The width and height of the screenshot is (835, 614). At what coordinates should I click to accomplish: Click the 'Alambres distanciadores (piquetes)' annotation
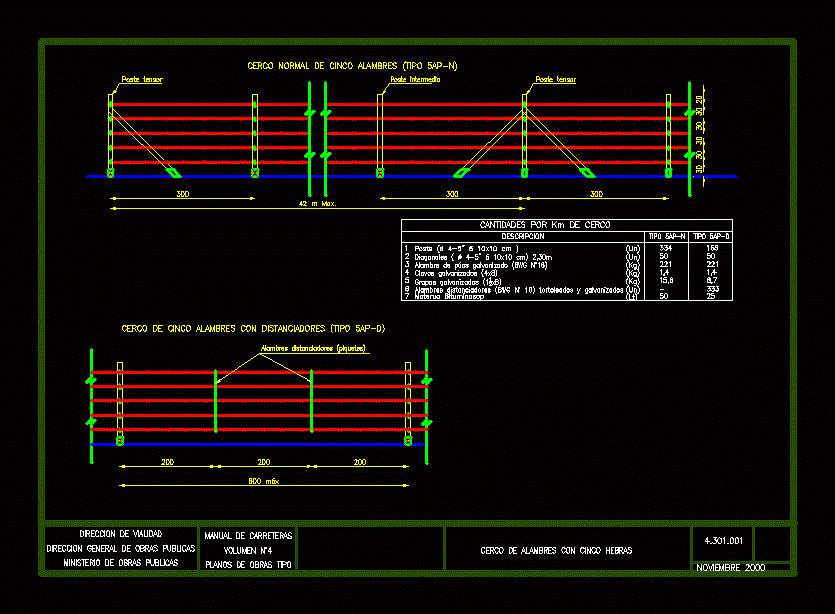click(x=314, y=349)
